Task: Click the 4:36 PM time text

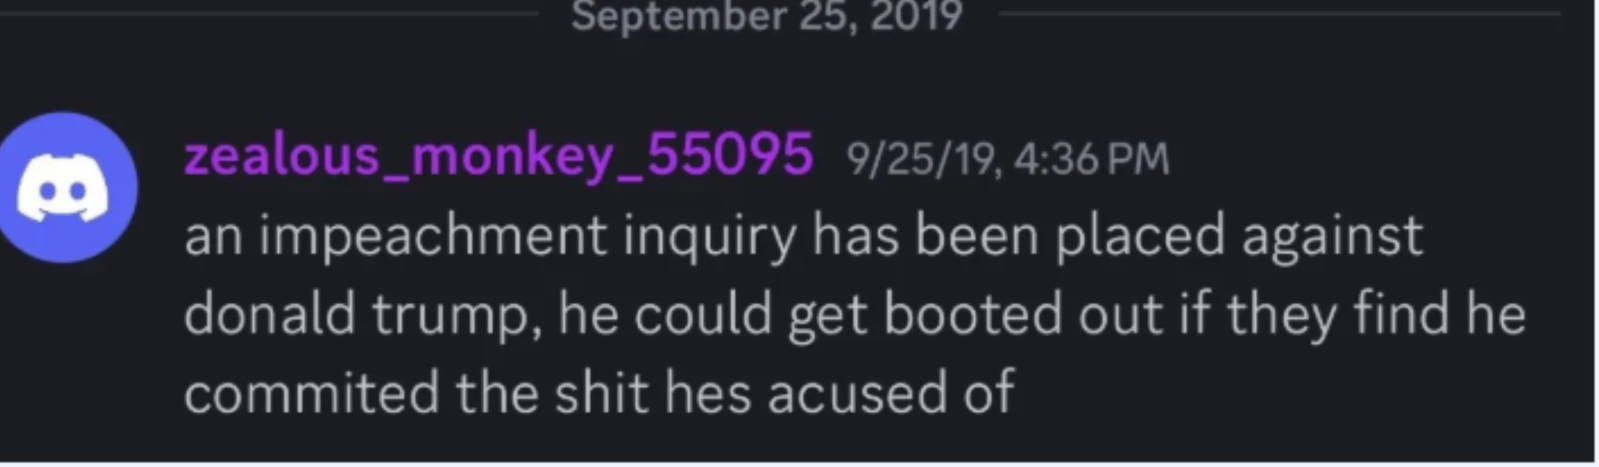Action: (1091, 159)
